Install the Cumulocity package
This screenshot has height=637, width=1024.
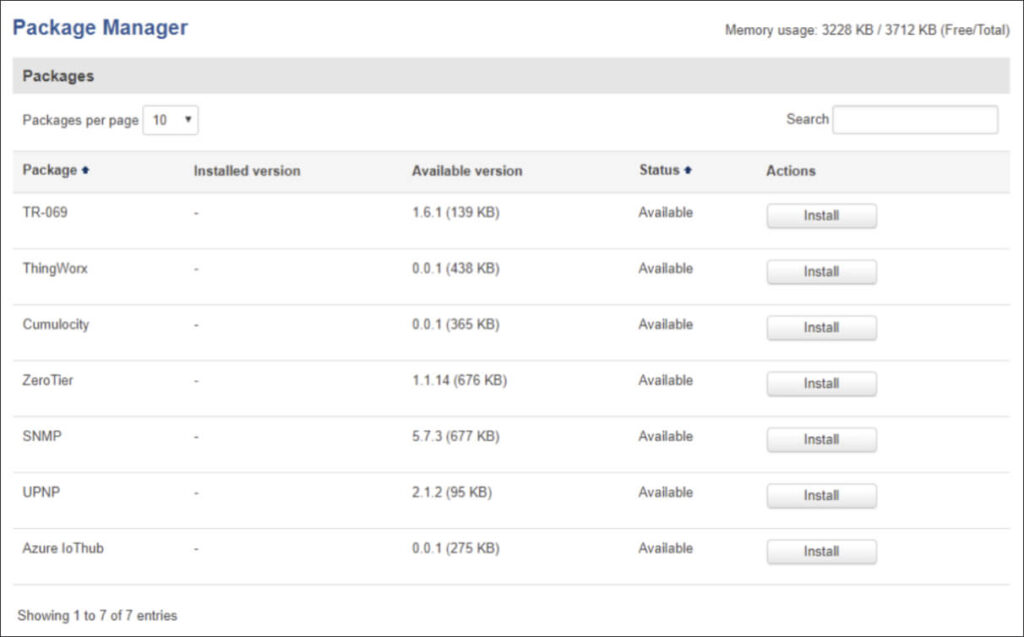coord(820,328)
